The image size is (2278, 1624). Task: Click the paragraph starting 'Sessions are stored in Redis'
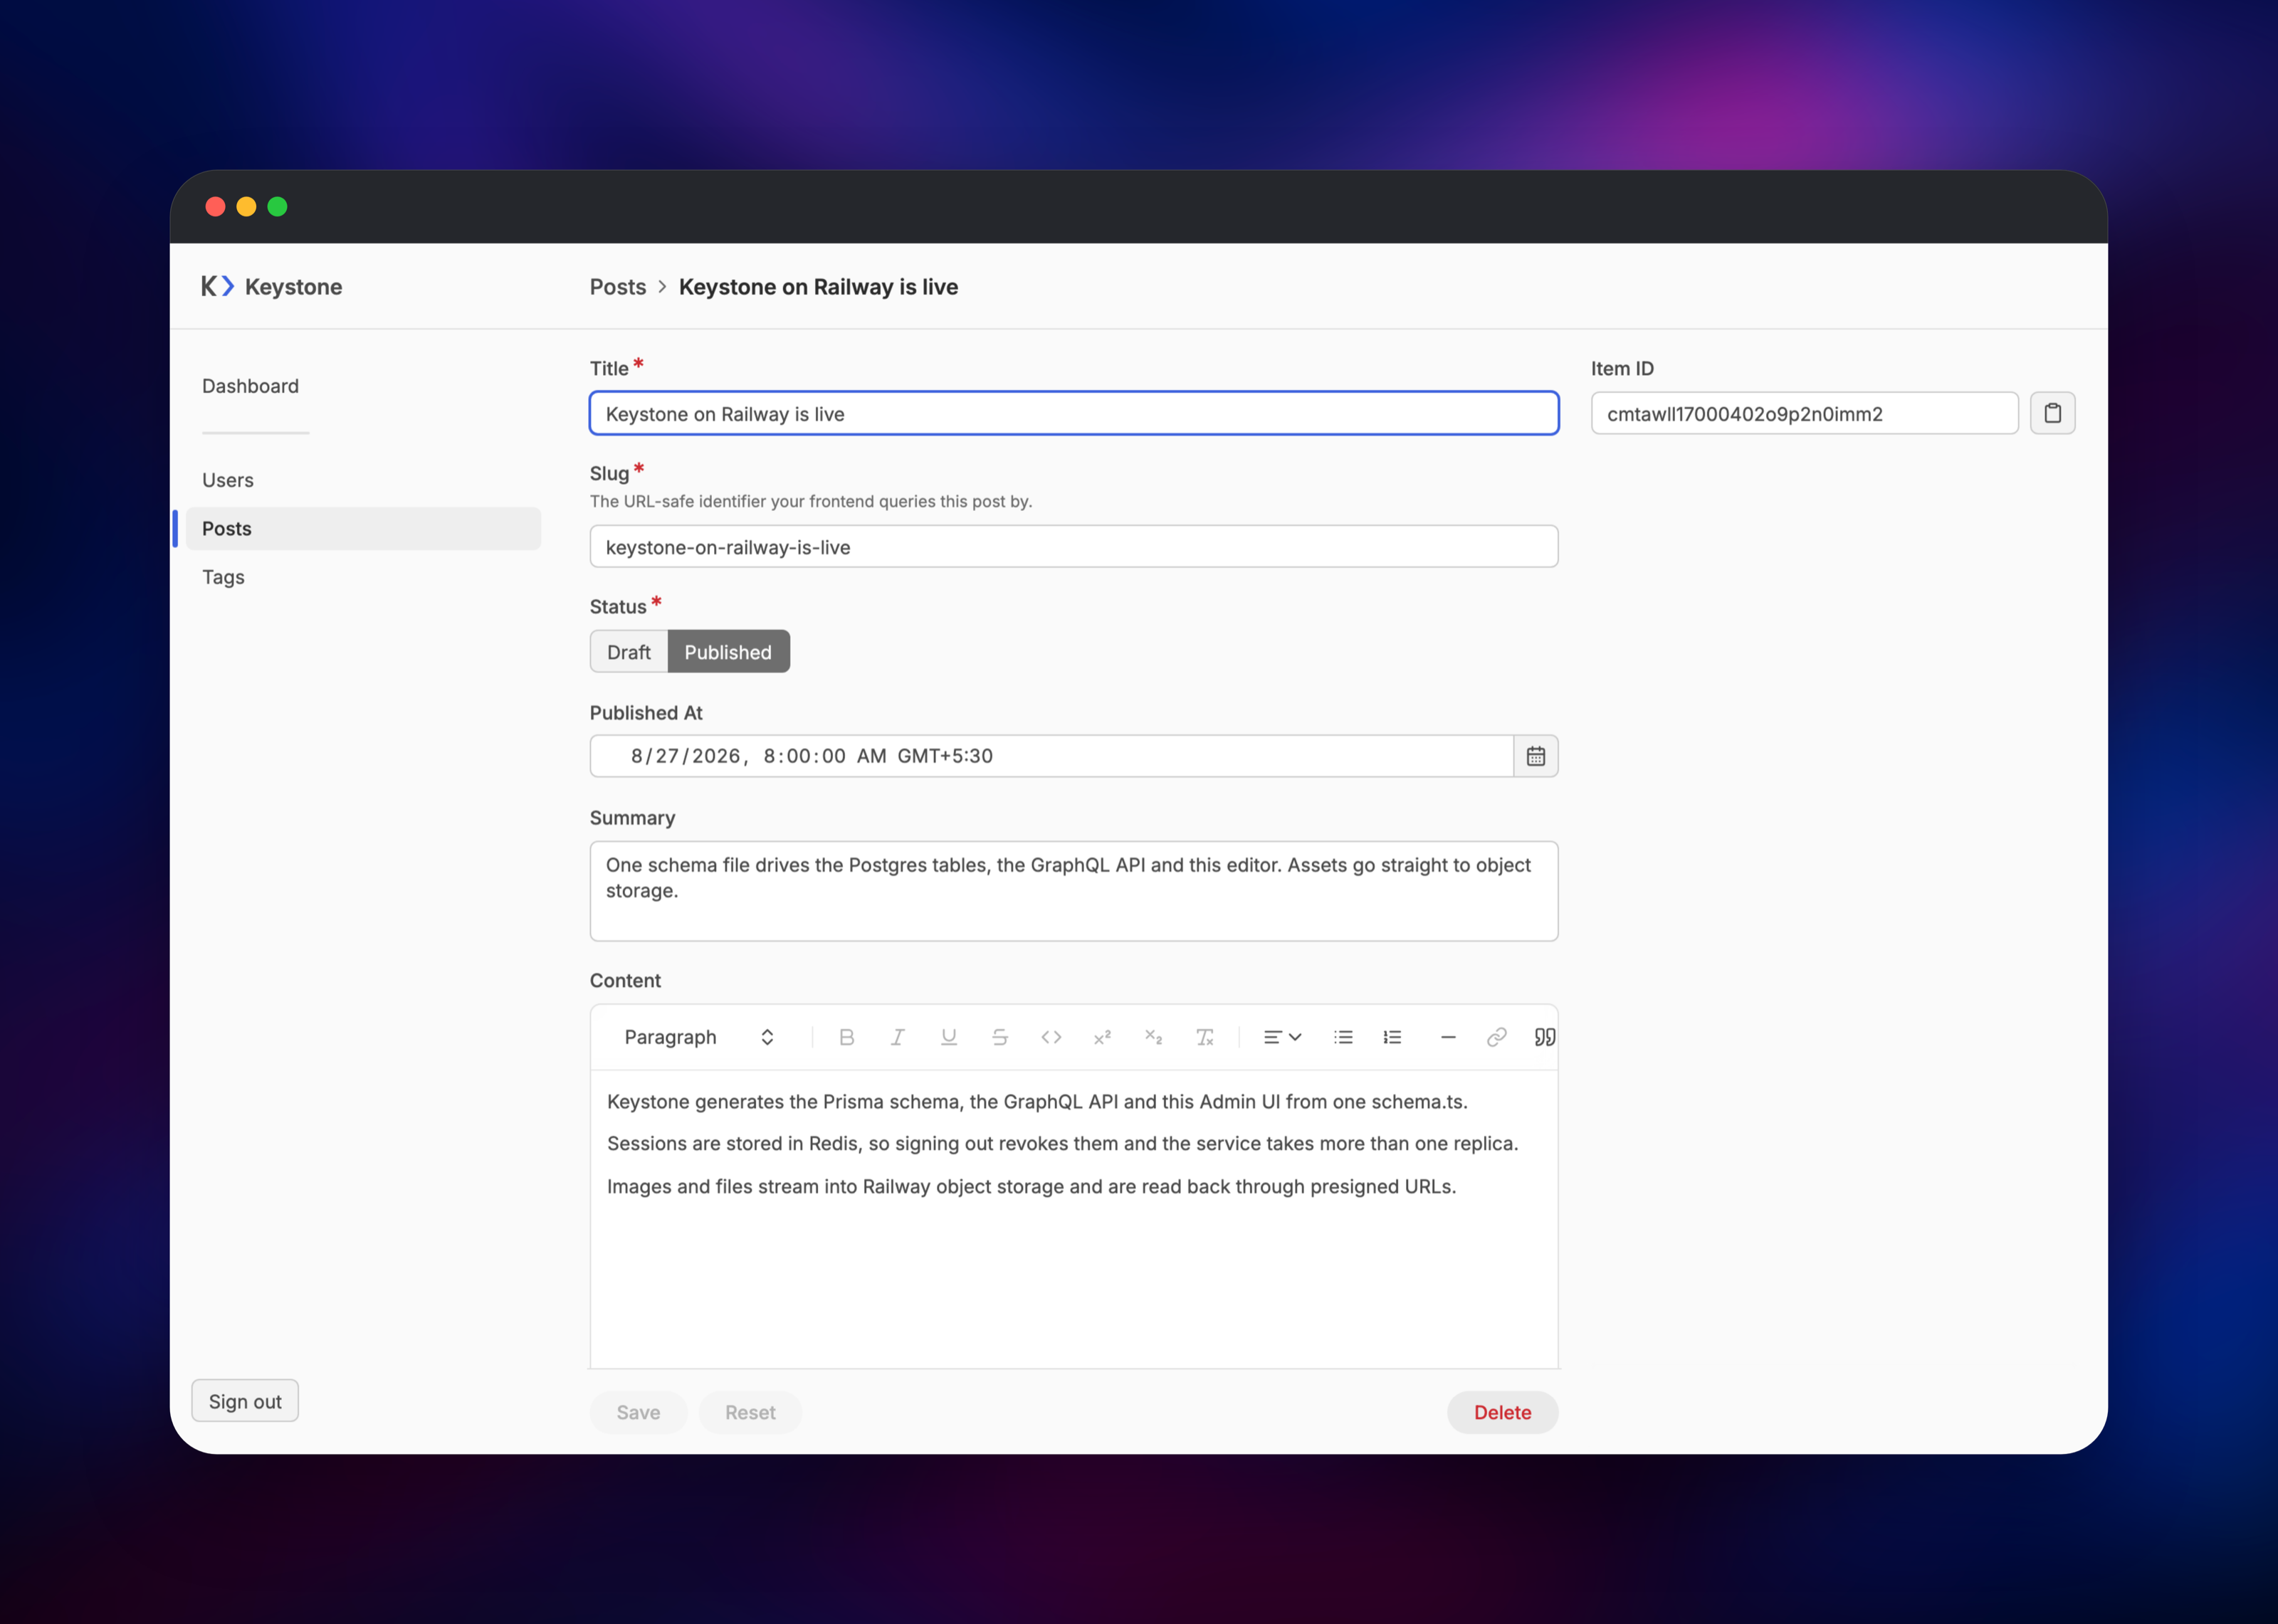[1062, 1143]
